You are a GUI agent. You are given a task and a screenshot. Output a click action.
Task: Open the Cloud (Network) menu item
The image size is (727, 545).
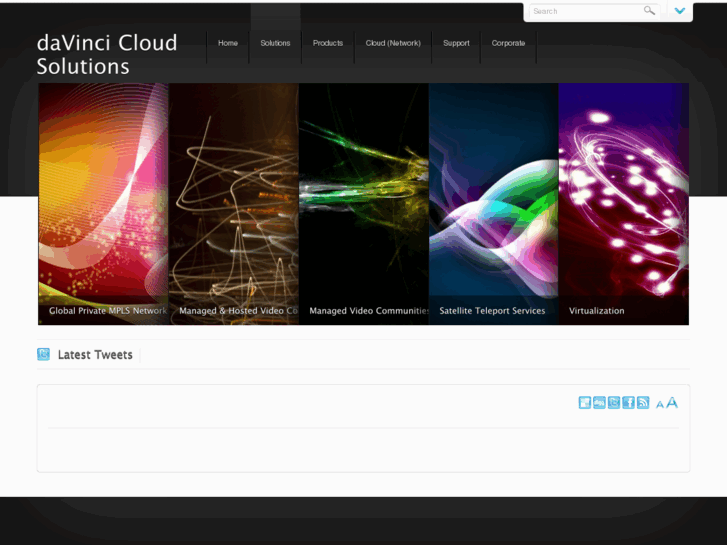click(393, 43)
